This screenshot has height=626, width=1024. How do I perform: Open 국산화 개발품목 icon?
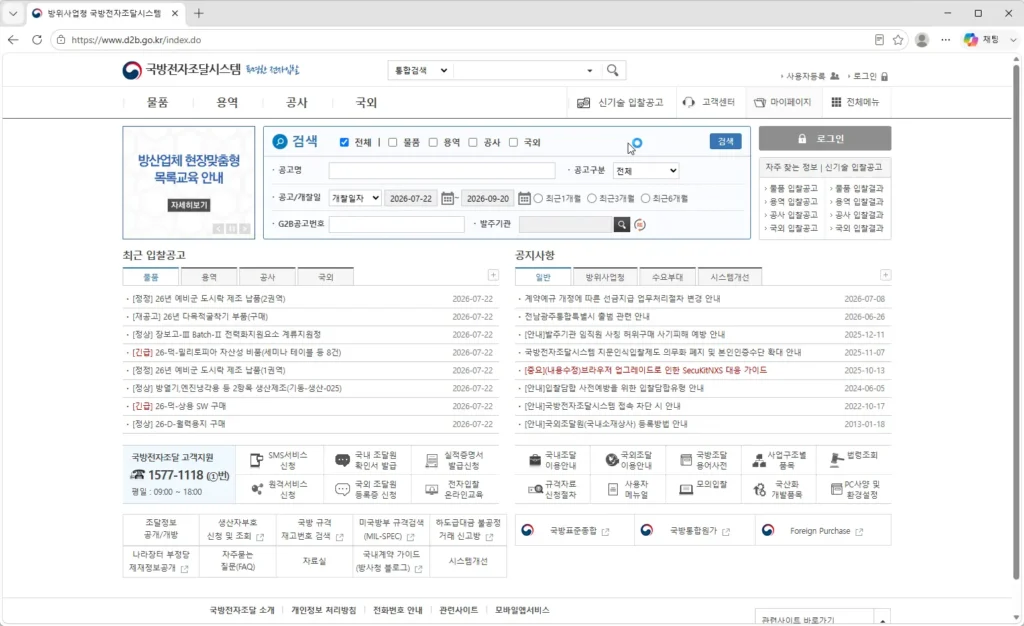(760, 489)
